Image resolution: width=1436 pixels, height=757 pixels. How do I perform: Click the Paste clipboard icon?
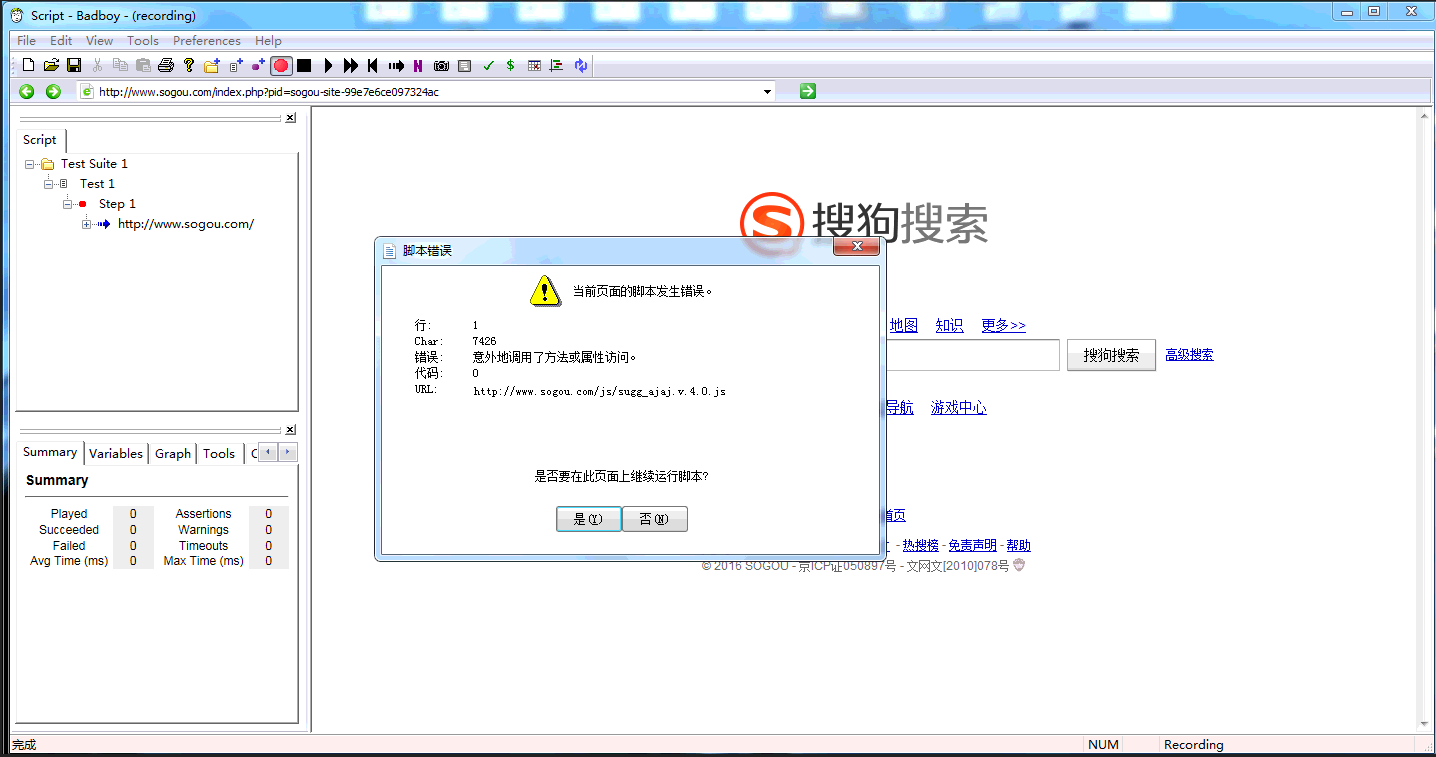[x=143, y=66]
